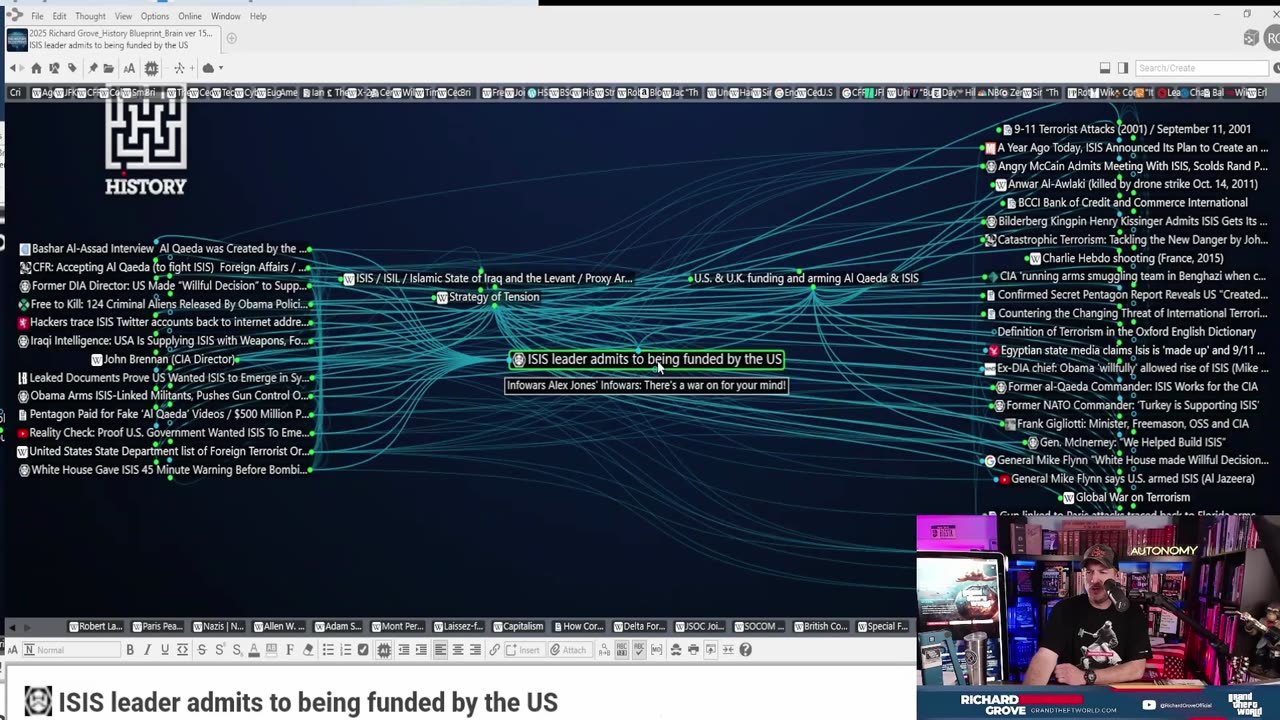This screenshot has height=720, width=1280.
Task: Open the View menu
Action: tap(123, 16)
